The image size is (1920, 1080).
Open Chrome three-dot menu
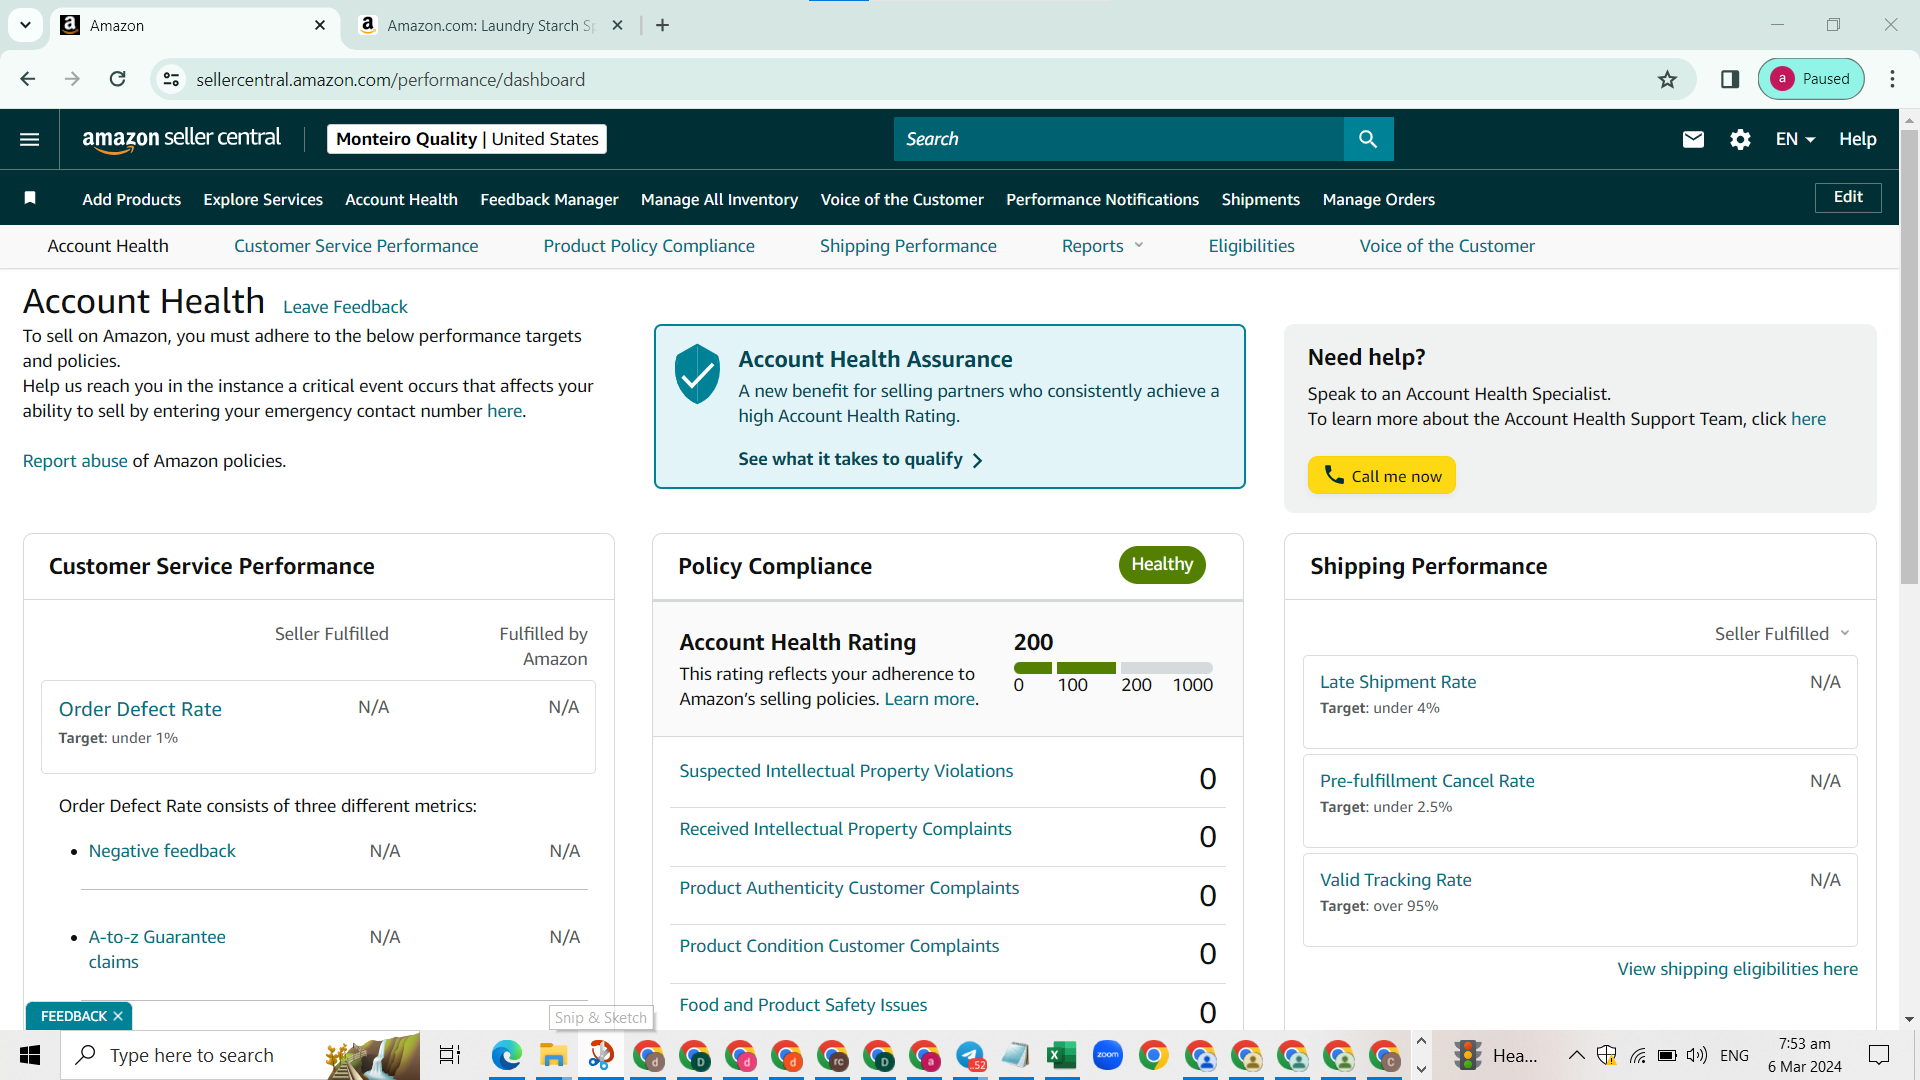pyautogui.click(x=1892, y=79)
